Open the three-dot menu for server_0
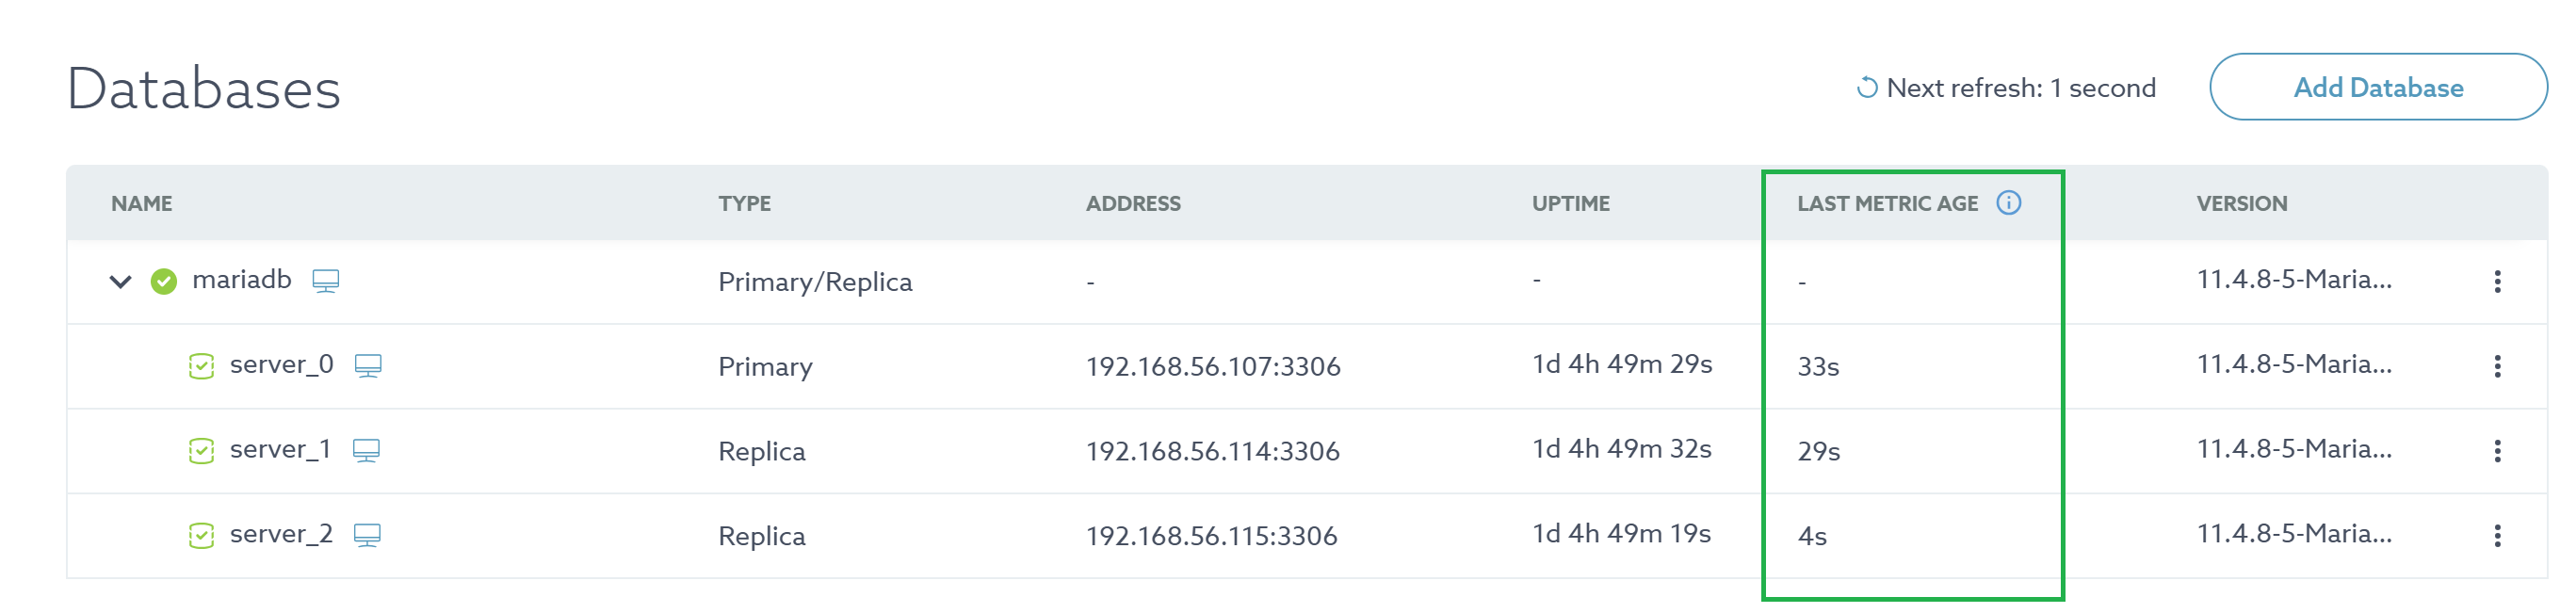The width and height of the screenshot is (2560, 613). pos(2496,367)
